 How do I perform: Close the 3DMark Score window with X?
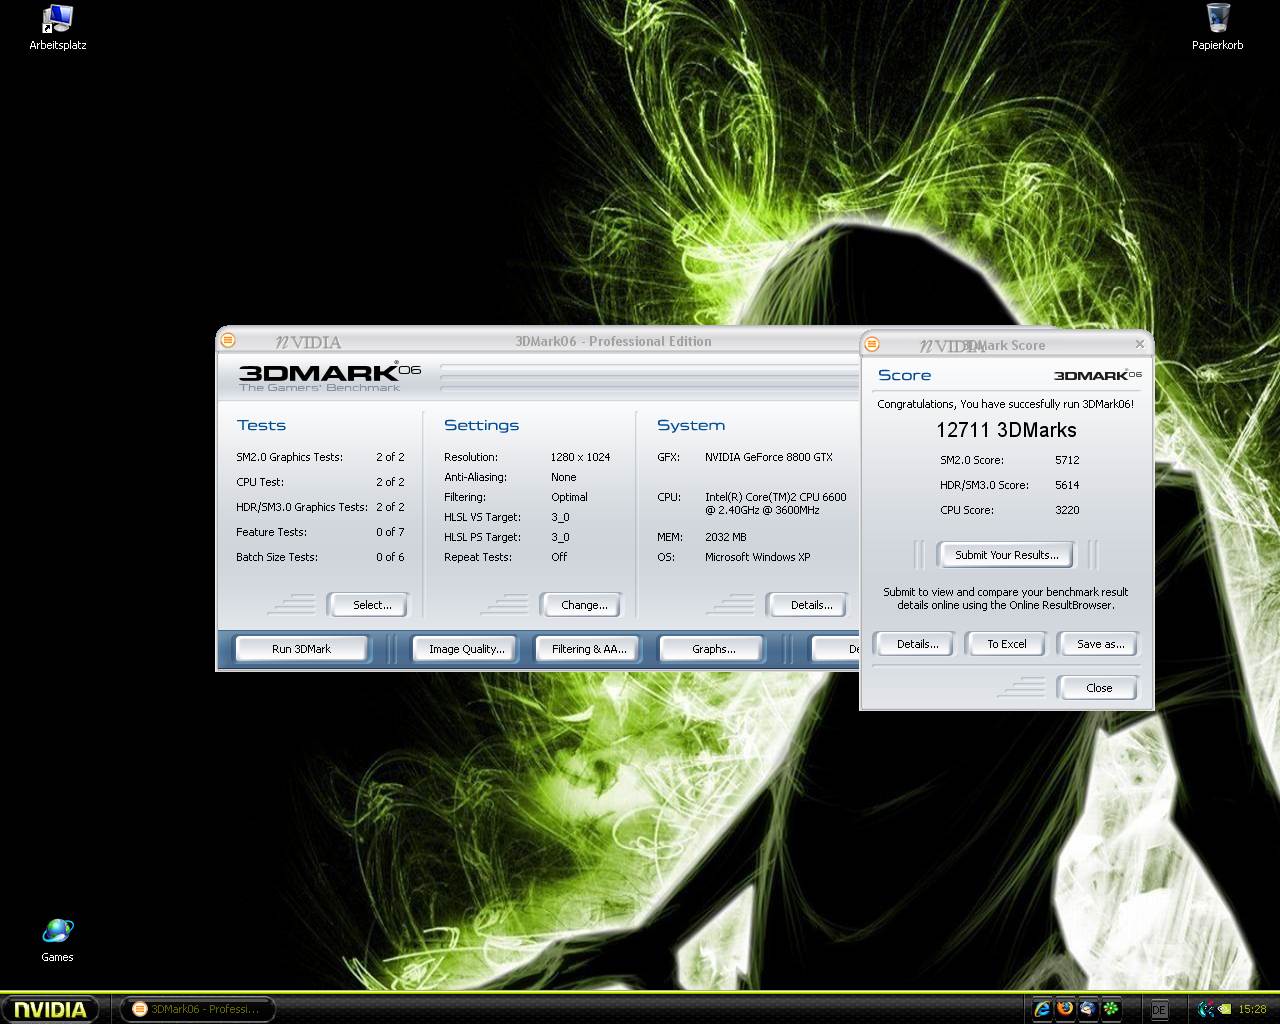1139,344
